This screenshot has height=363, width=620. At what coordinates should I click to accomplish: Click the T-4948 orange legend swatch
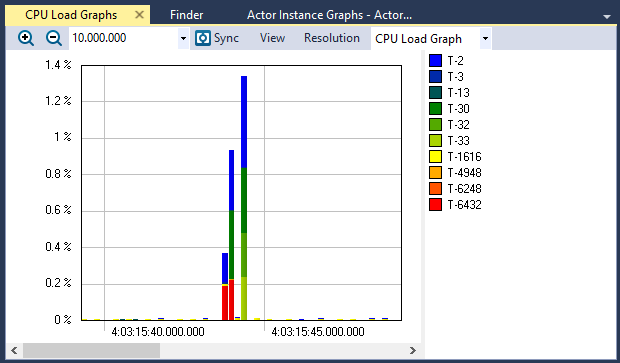point(435,172)
